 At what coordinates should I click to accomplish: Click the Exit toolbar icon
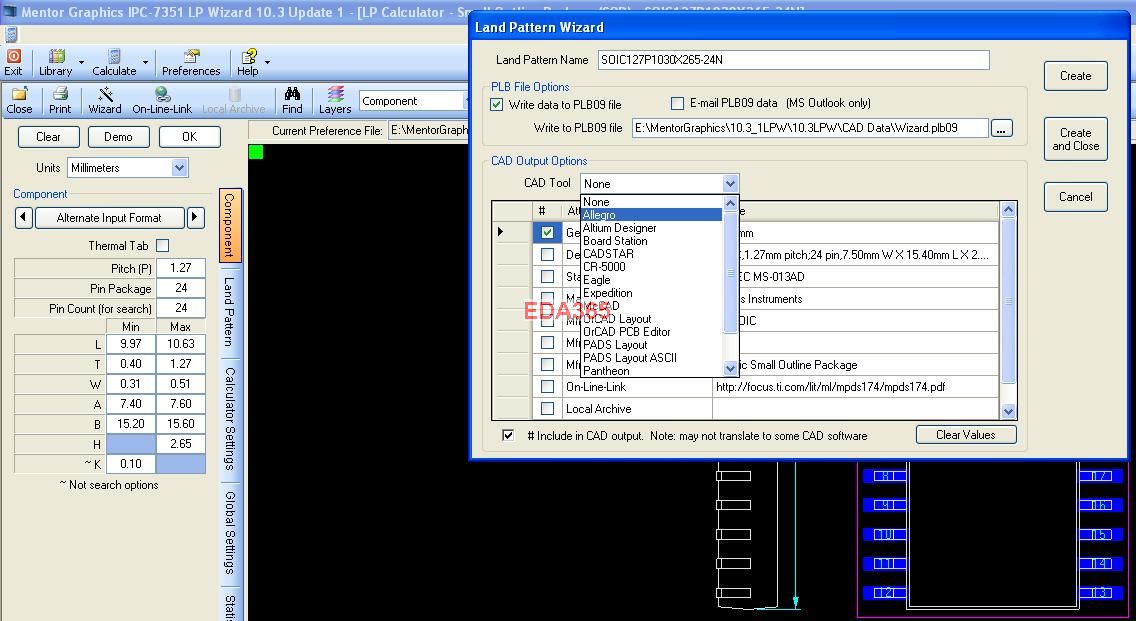click(13, 62)
